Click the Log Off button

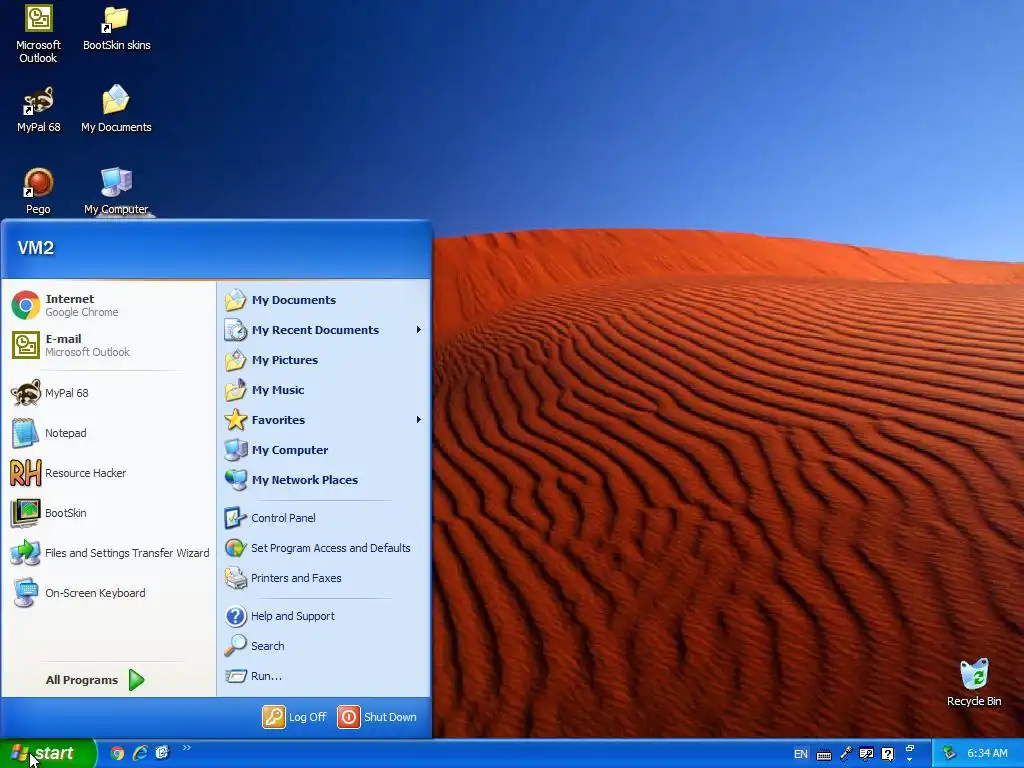pos(295,717)
